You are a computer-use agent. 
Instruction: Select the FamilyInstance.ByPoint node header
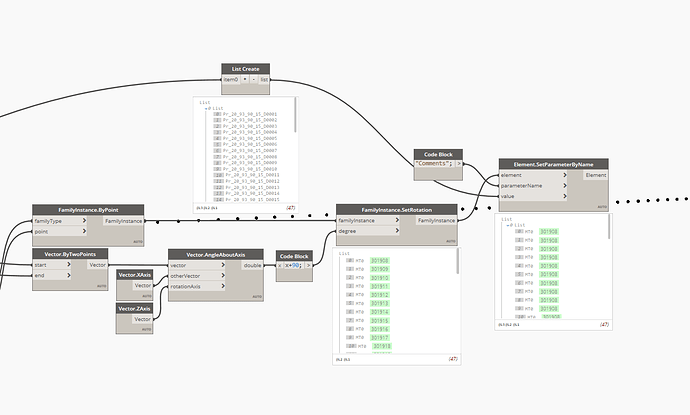pyautogui.click(x=88, y=210)
